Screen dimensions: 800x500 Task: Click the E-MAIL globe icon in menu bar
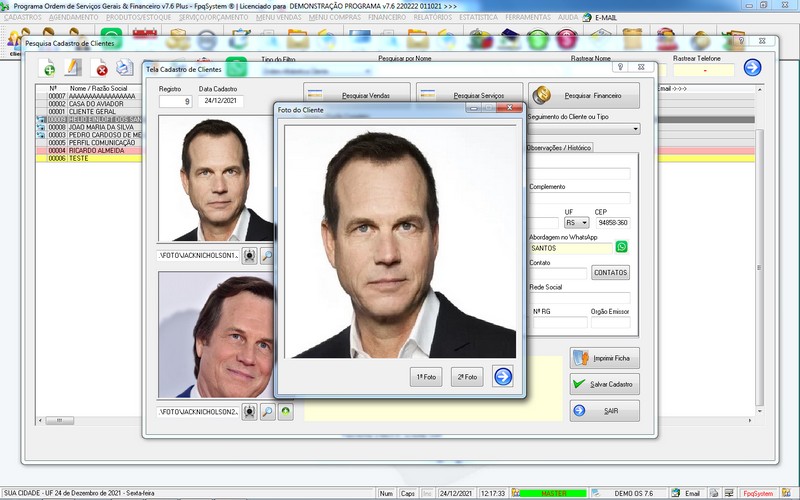tap(587, 17)
